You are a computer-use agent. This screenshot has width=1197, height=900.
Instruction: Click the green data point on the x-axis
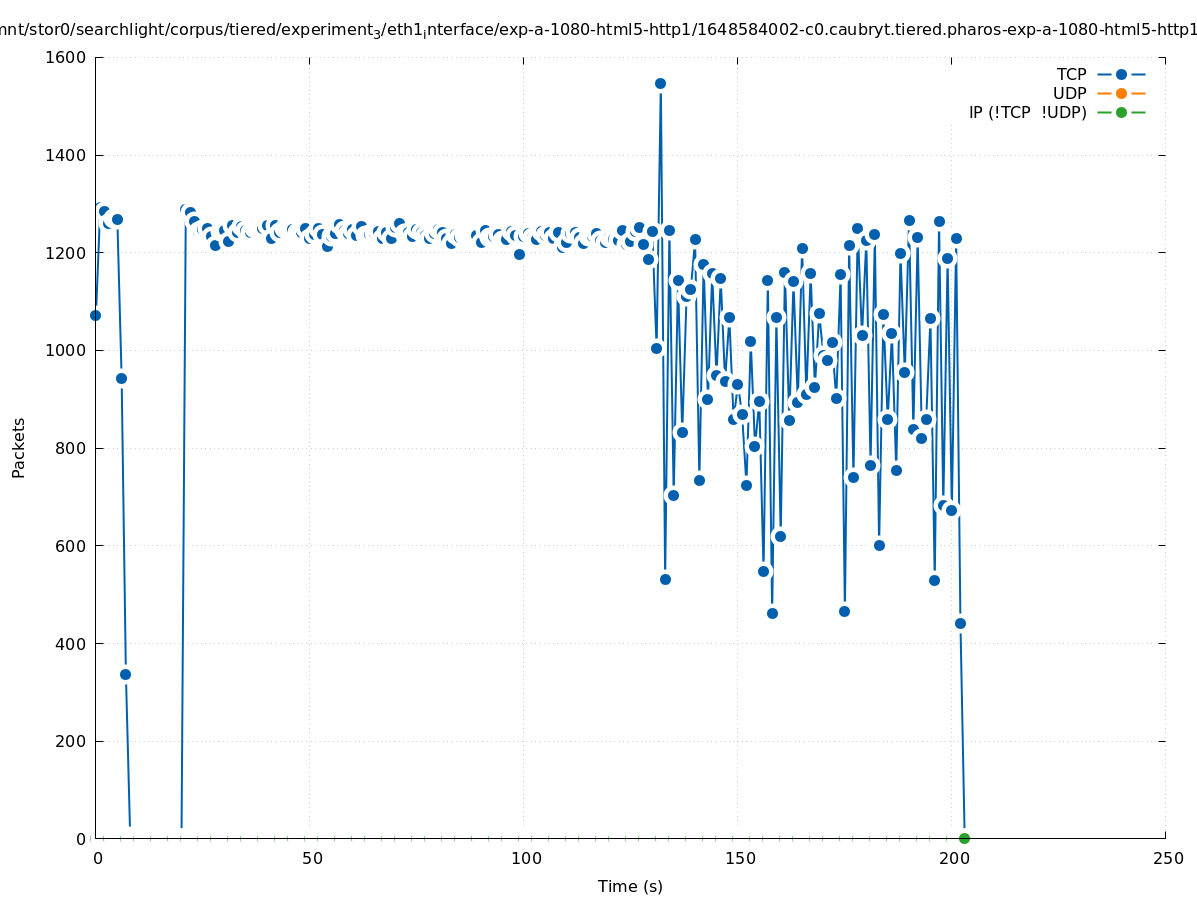tap(964, 838)
